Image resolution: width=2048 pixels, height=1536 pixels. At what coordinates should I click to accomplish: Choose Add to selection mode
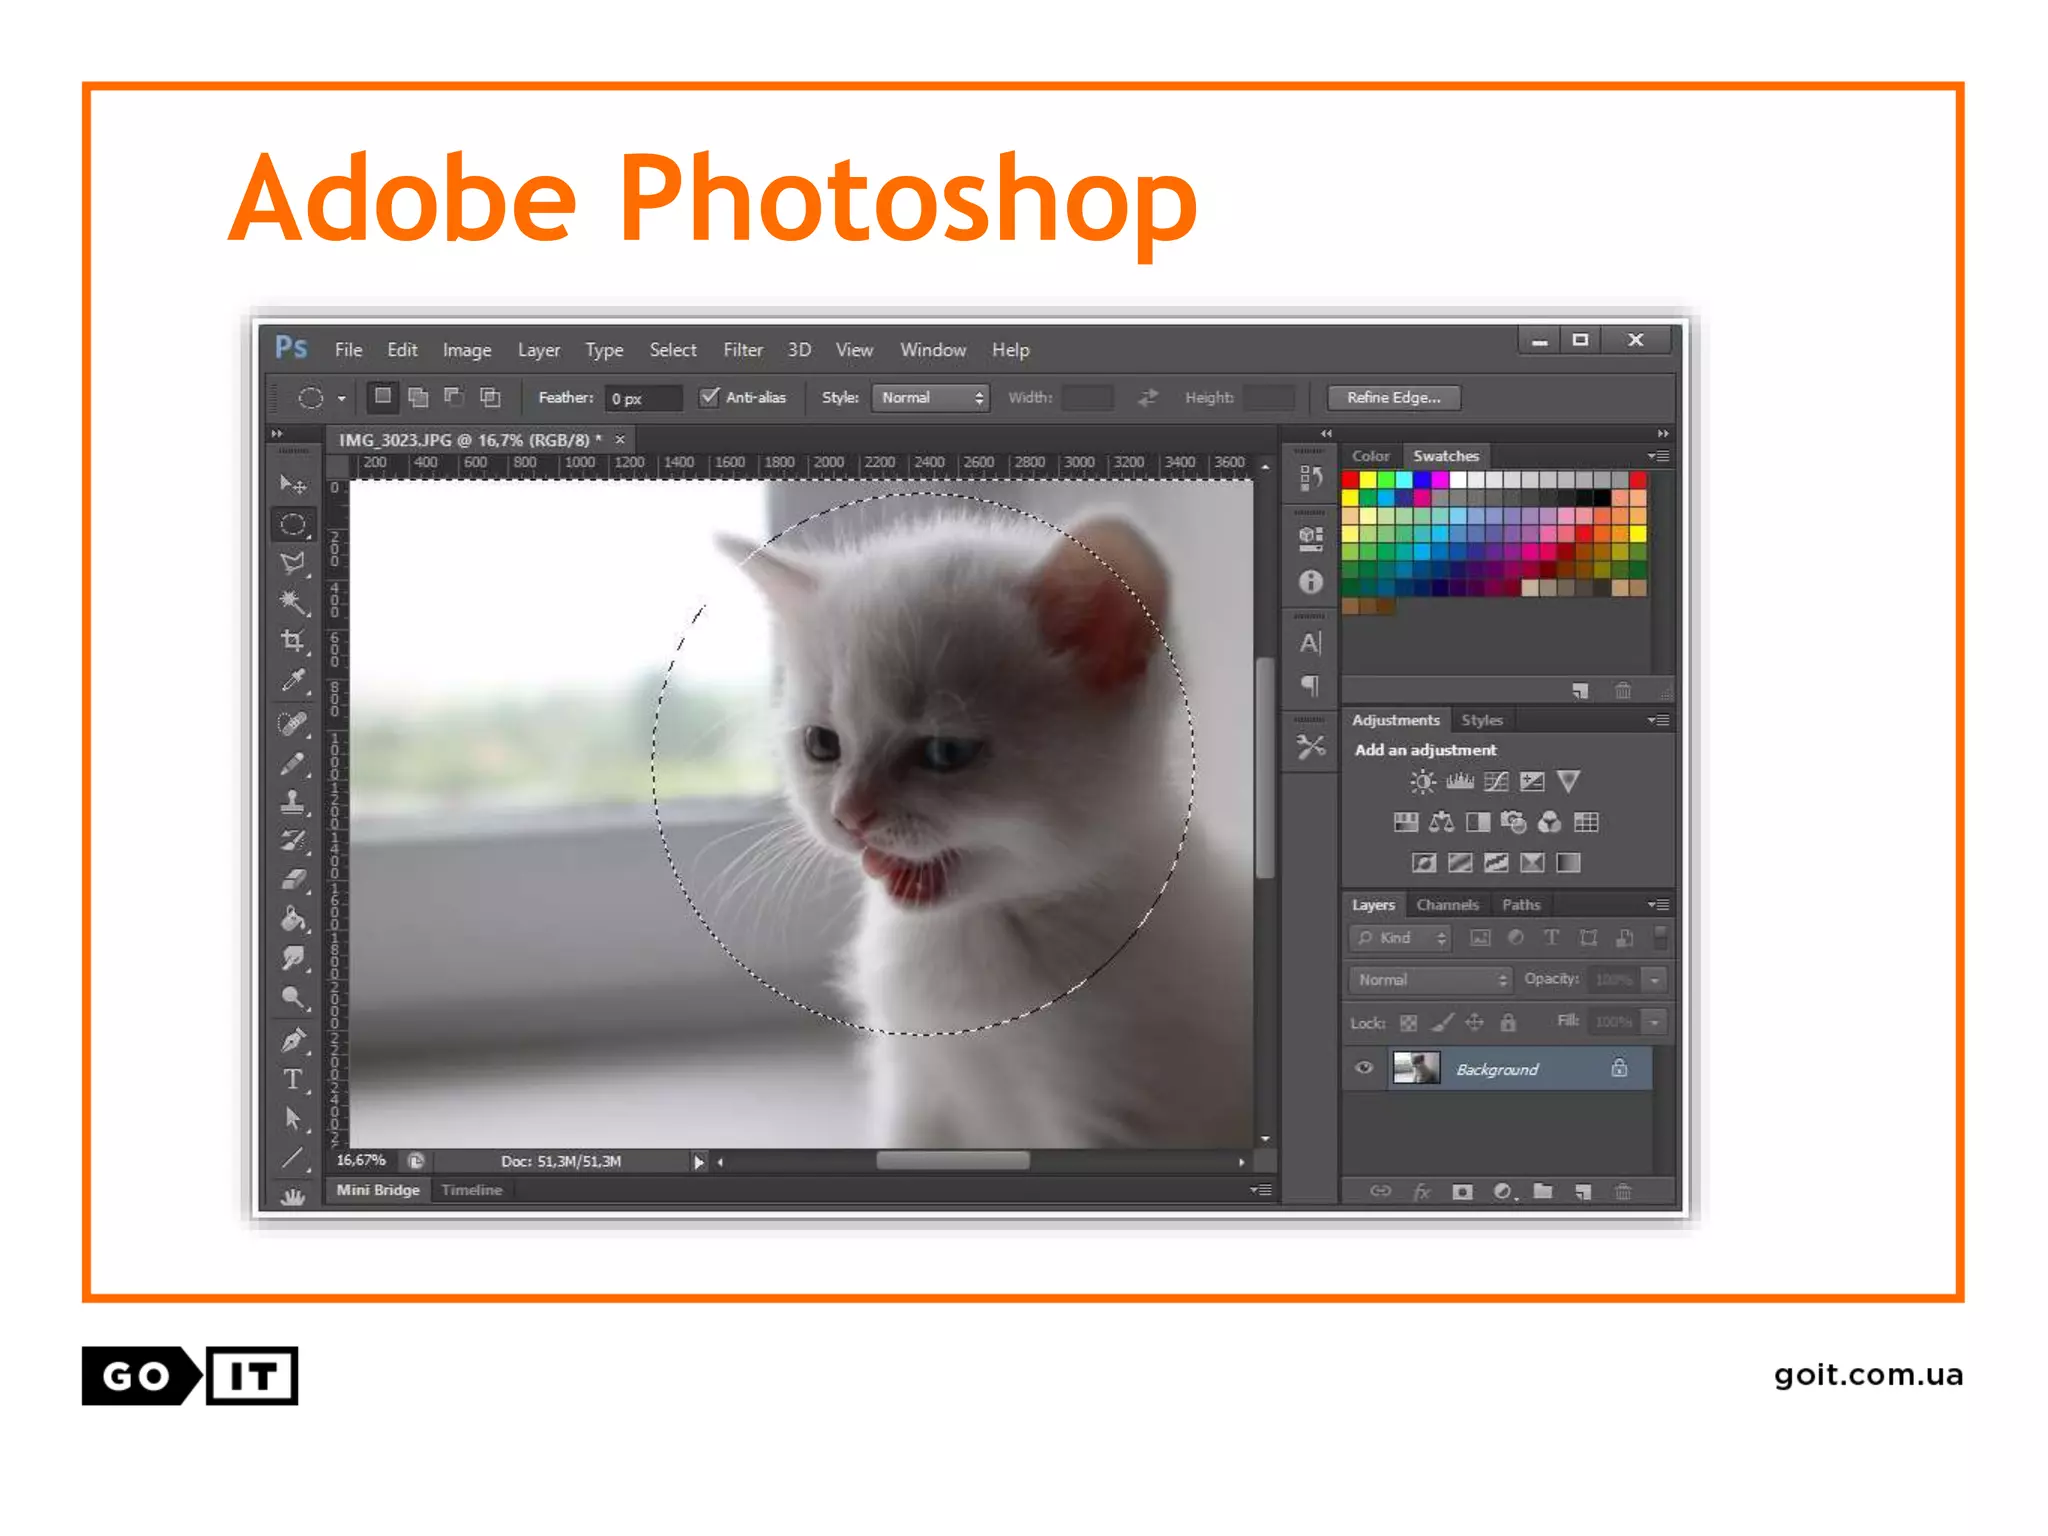pos(418,397)
